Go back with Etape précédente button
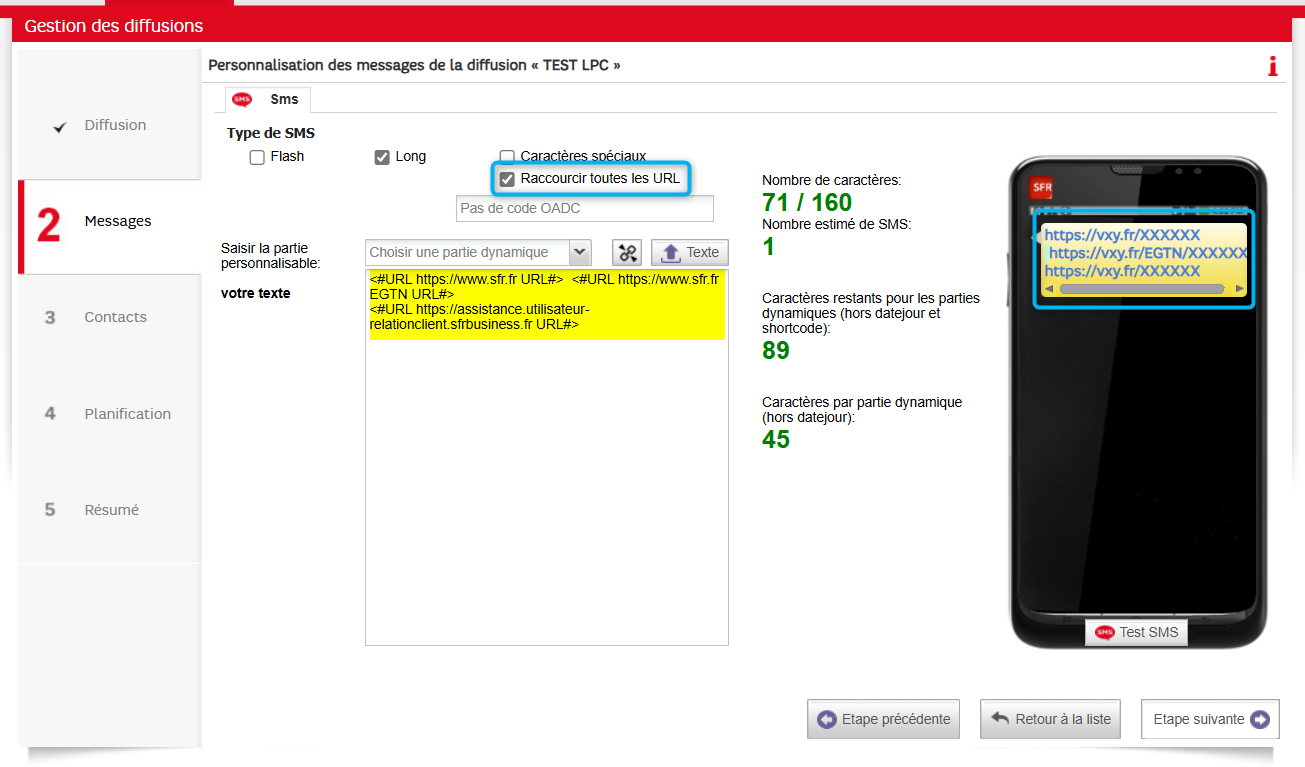Viewport: 1305px width, 767px height. coord(883,719)
